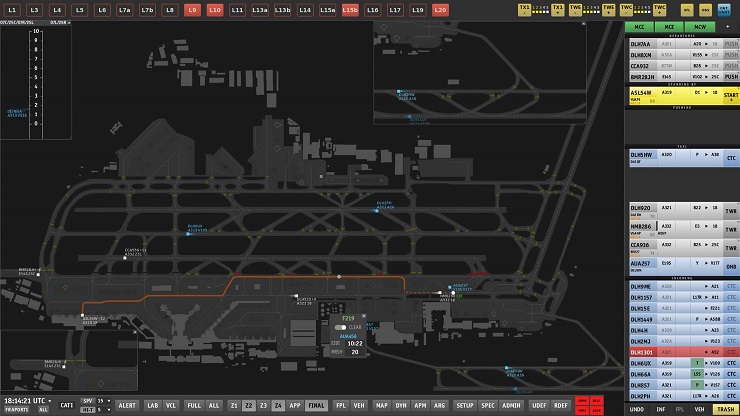This screenshot has height=416, width=740.
Task: Click the CAT LIGHT indicator button
Action: 723,9
